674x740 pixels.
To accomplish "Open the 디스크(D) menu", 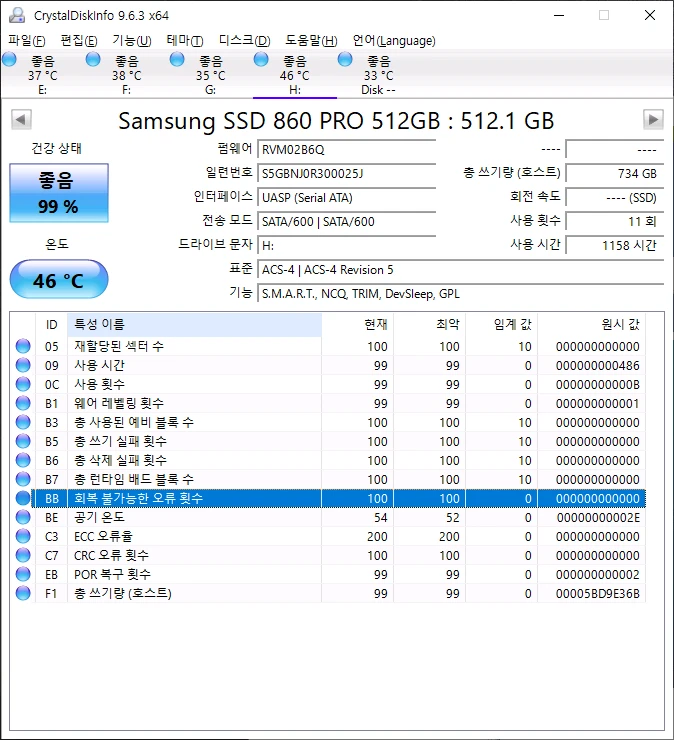I will pos(244,41).
